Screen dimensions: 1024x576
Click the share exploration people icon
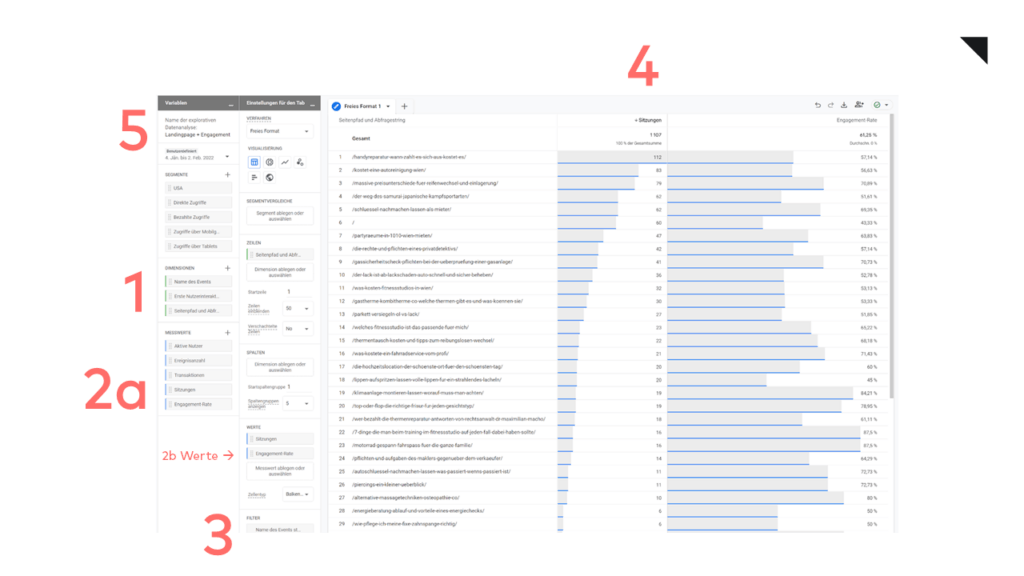click(x=859, y=105)
